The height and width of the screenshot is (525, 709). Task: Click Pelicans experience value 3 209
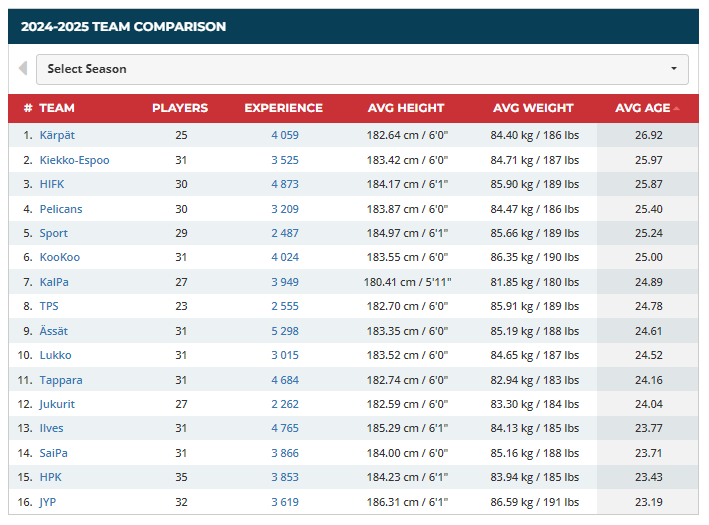(x=285, y=209)
